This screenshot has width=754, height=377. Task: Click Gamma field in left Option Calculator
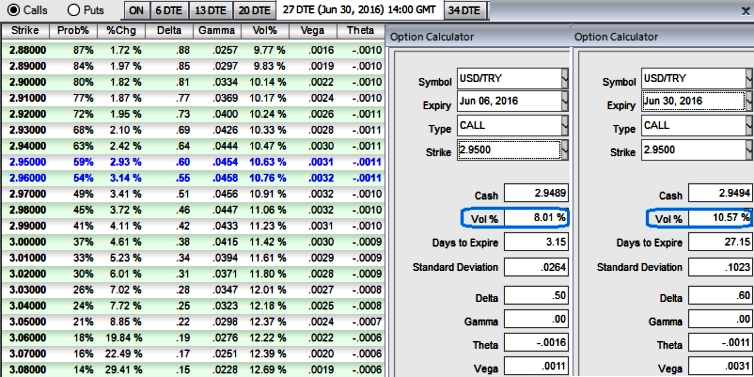536,318
